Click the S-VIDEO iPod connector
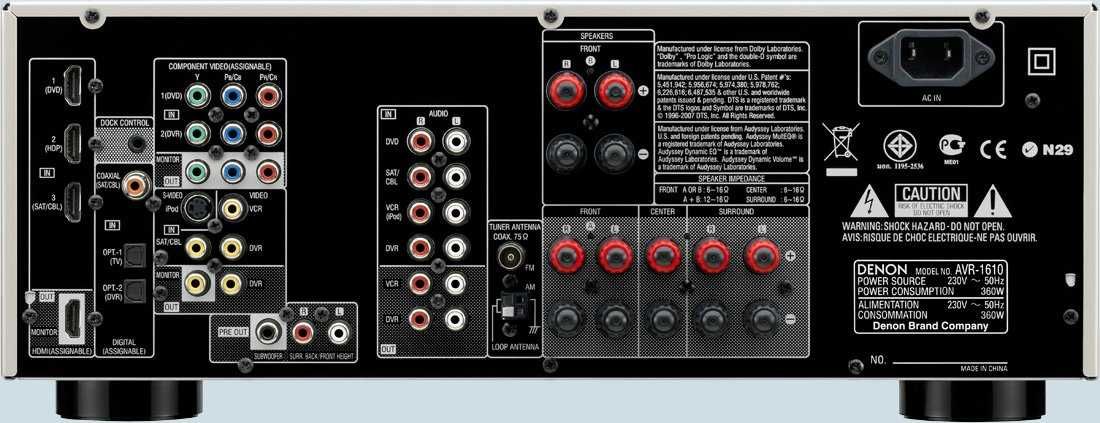 coord(197,208)
